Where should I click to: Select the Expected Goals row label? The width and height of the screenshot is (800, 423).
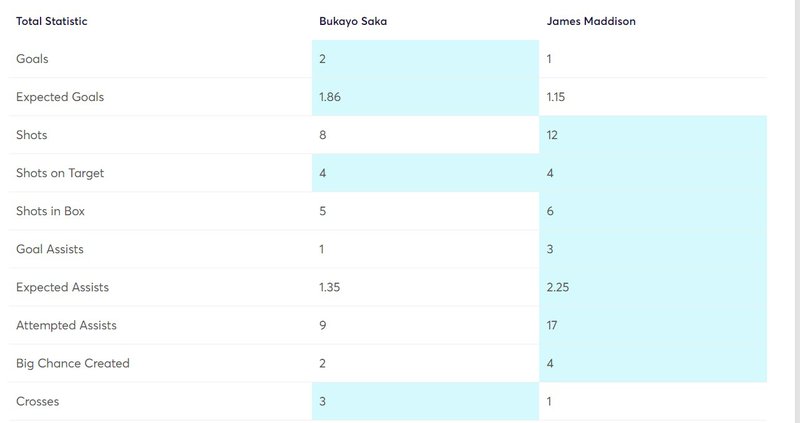pos(60,97)
